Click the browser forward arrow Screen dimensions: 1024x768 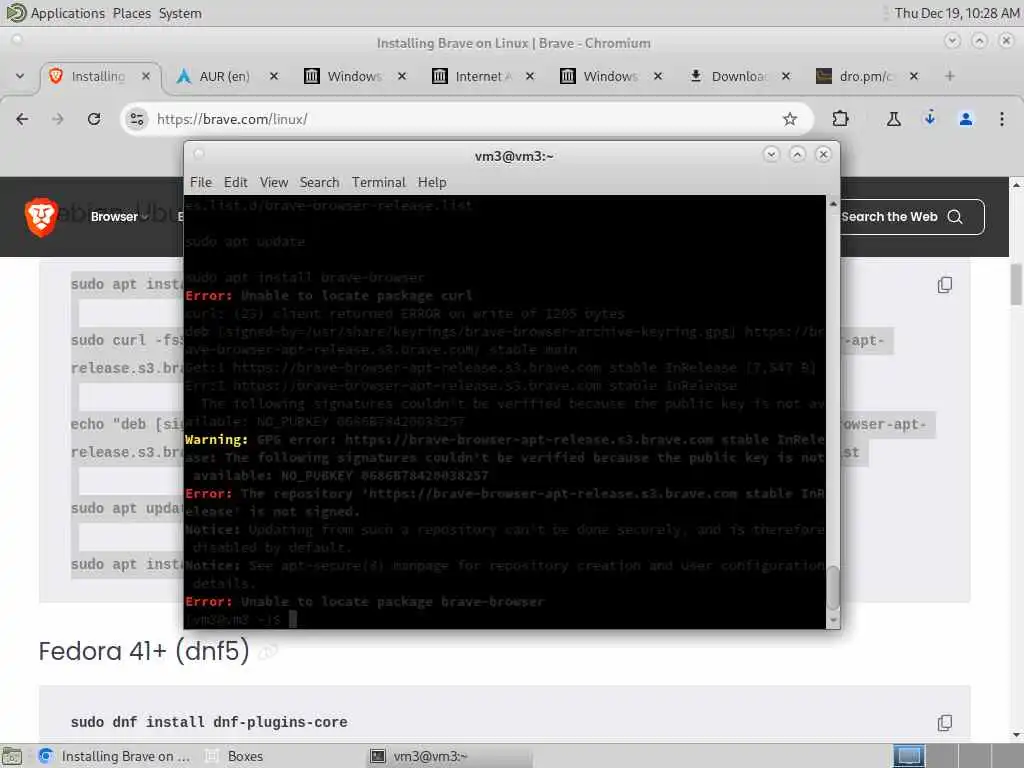coord(58,119)
